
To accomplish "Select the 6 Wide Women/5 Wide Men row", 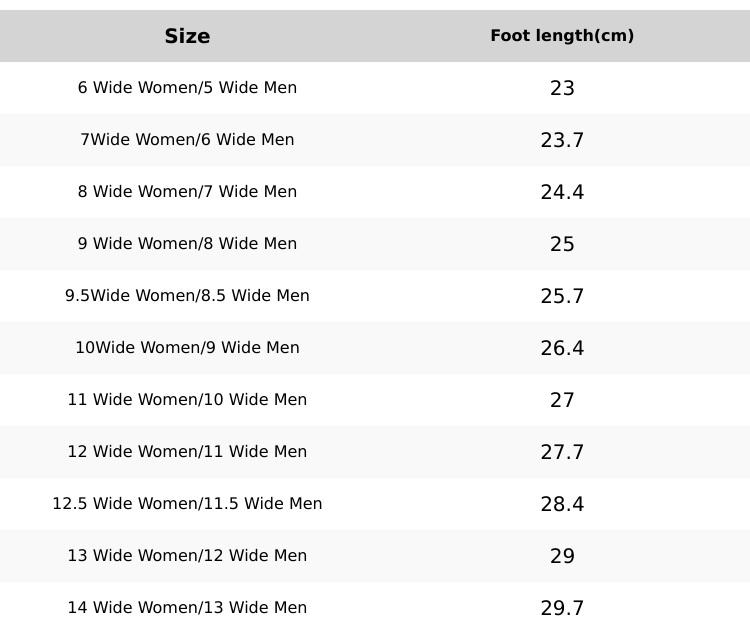I will tap(187, 88).
